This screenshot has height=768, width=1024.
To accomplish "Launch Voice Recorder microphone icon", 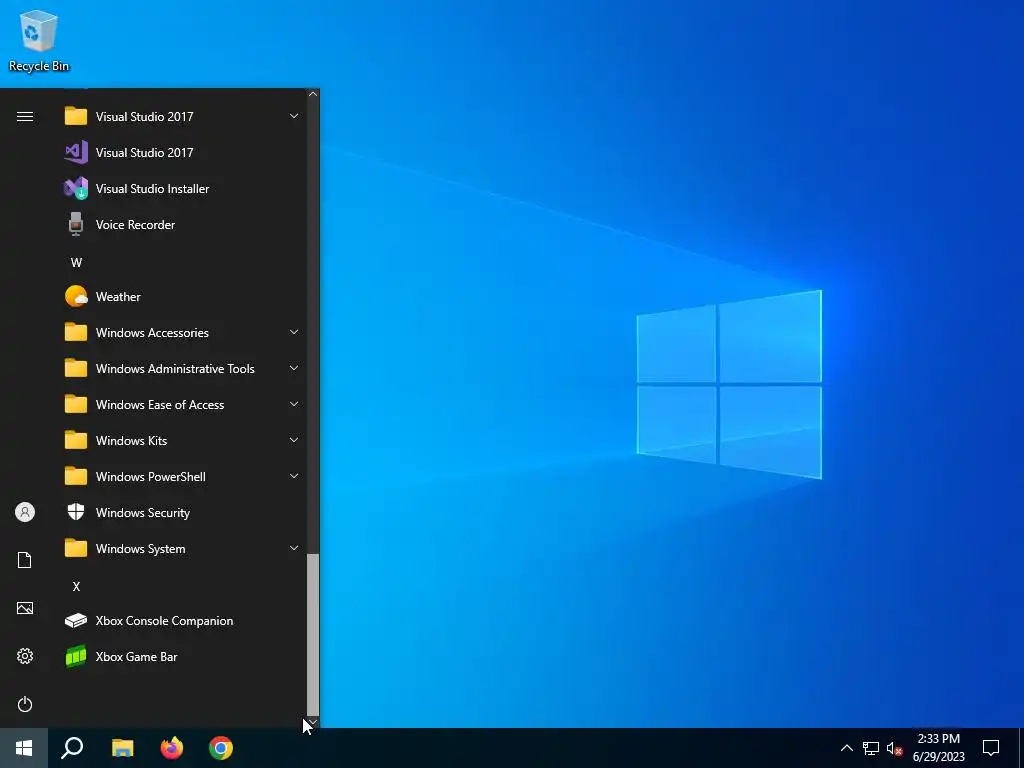I will [76, 224].
